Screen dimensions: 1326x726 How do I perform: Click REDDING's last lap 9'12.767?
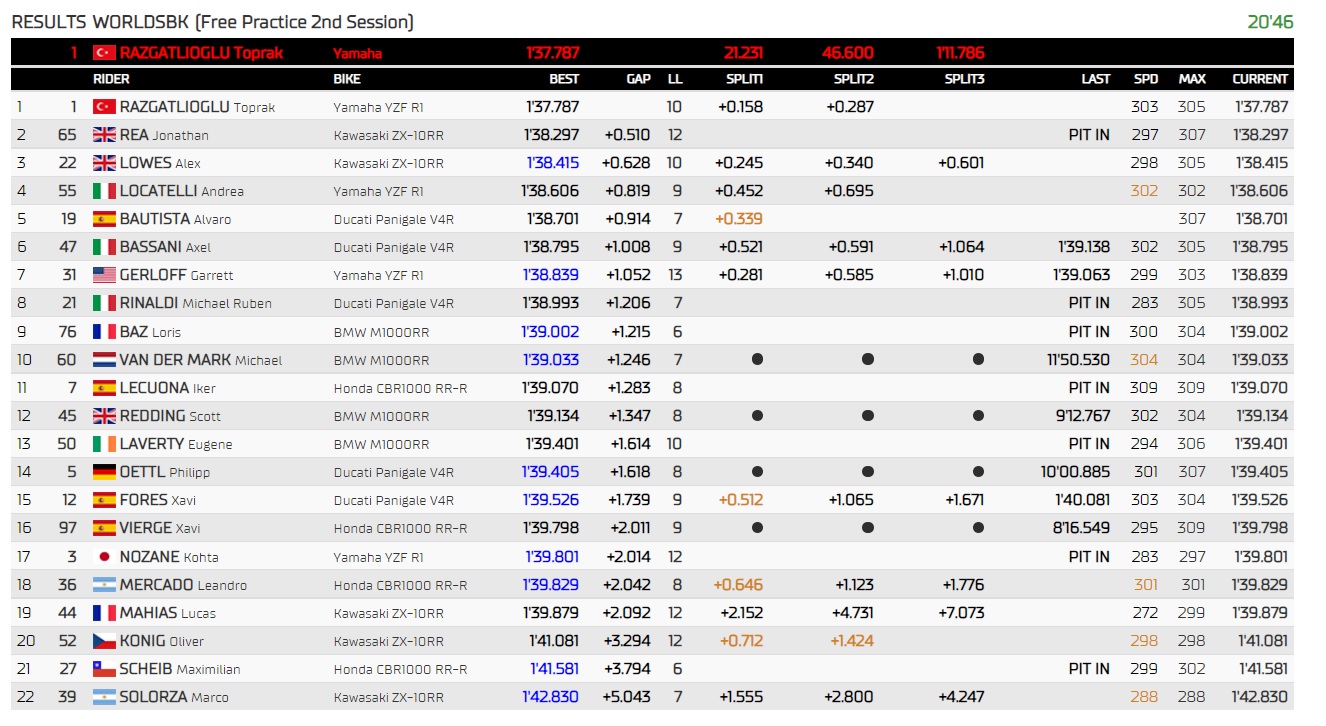pos(1082,416)
